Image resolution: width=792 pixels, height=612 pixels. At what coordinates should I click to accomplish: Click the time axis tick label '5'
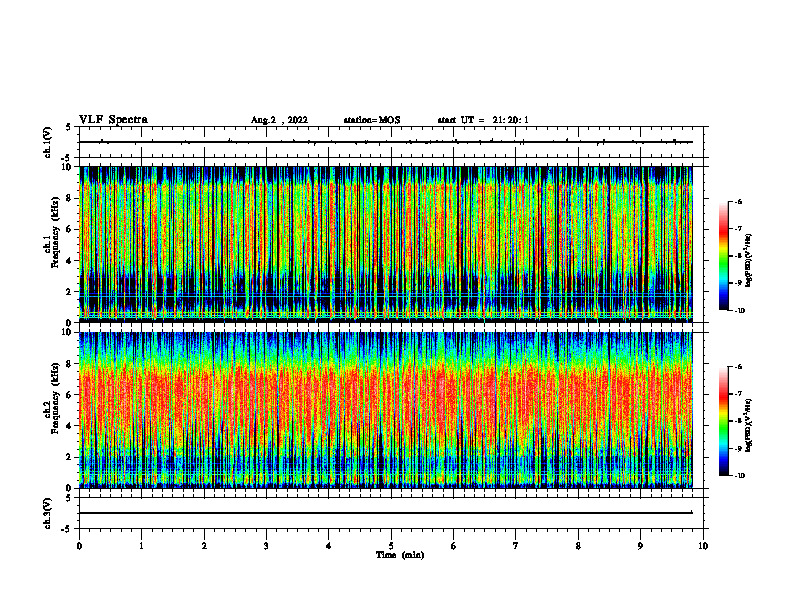(391, 546)
